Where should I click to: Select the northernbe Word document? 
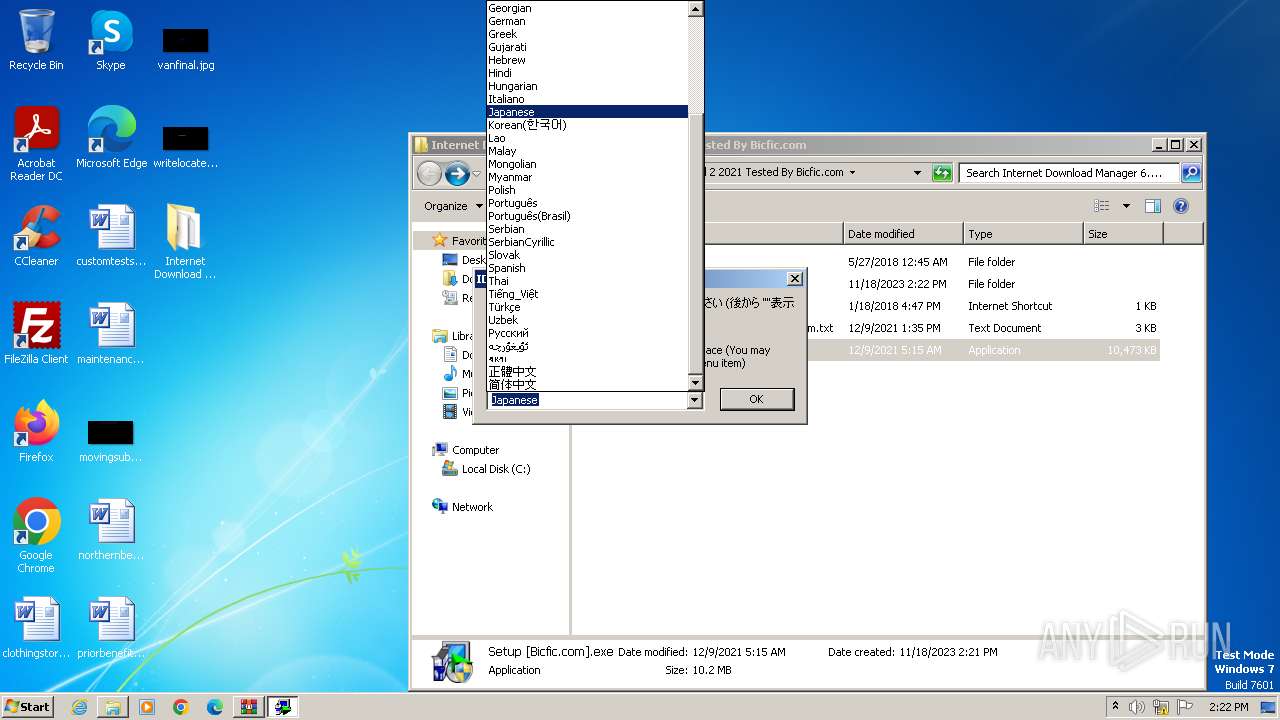tap(111, 530)
